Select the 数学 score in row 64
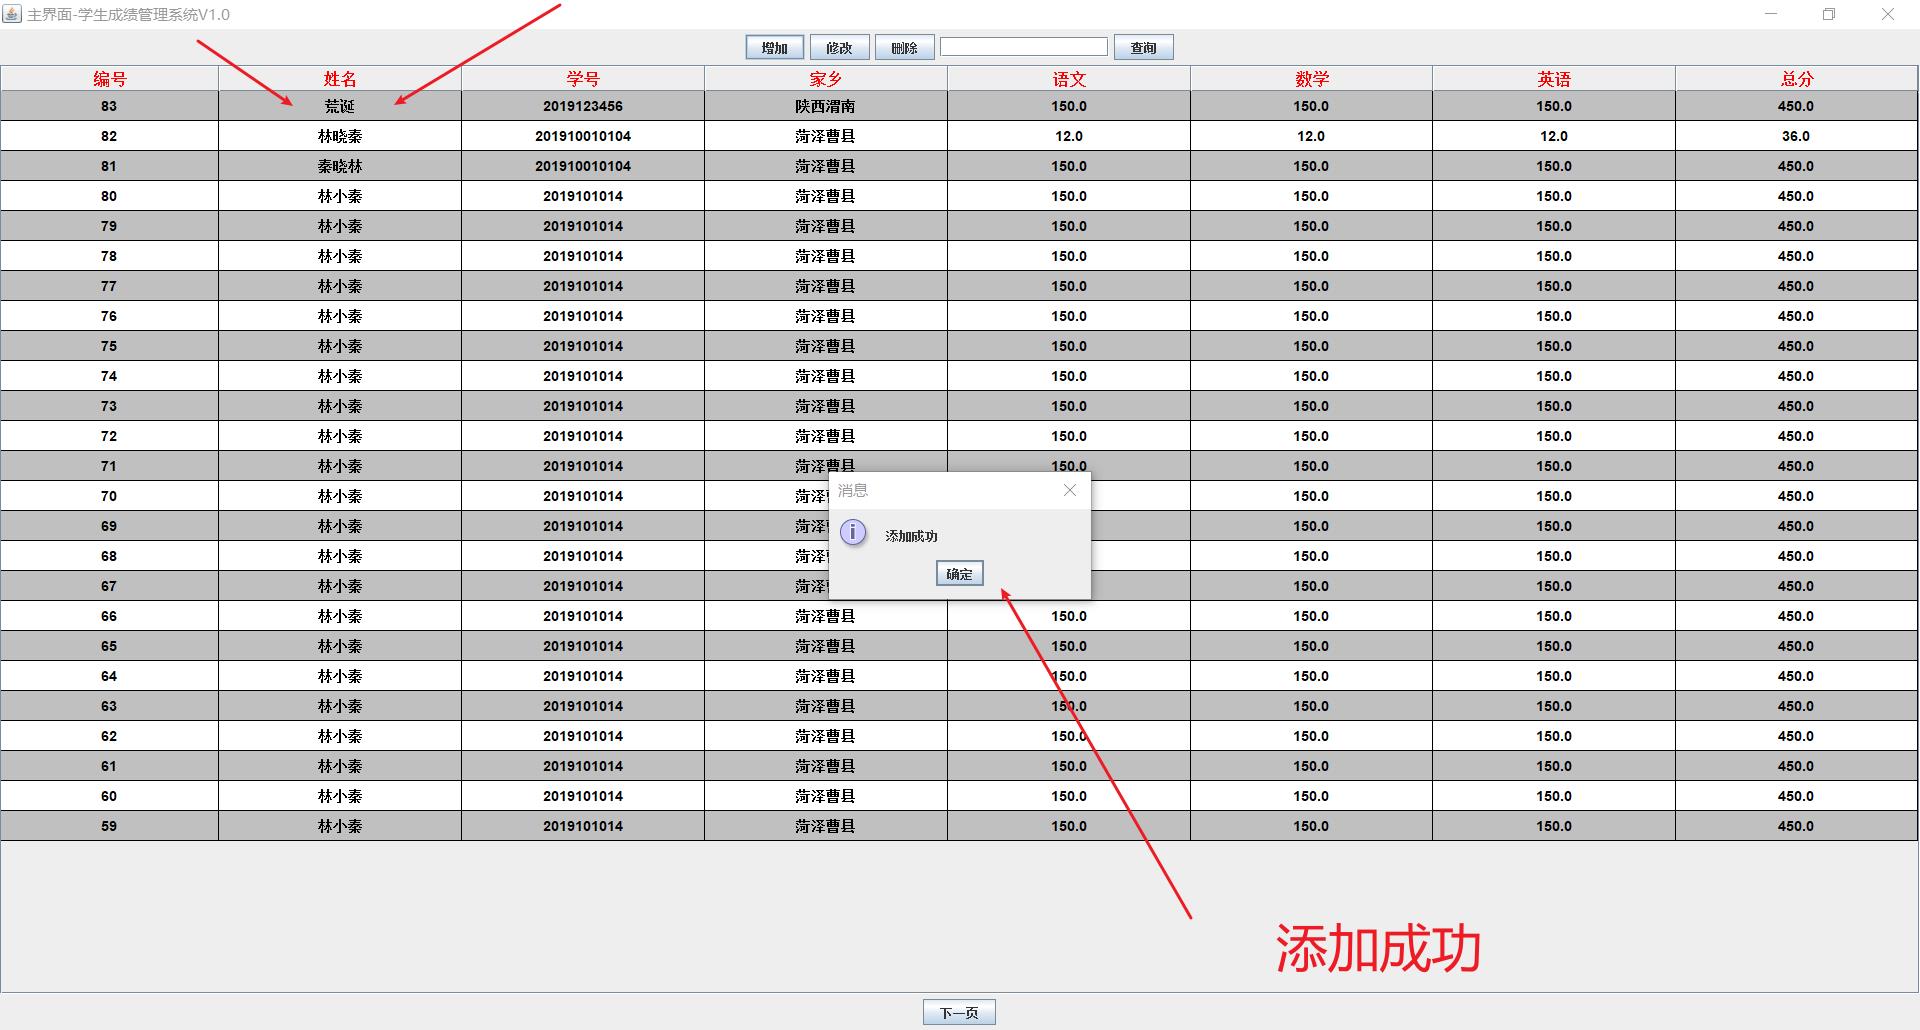This screenshot has height=1030, width=1920. pos(1311,676)
